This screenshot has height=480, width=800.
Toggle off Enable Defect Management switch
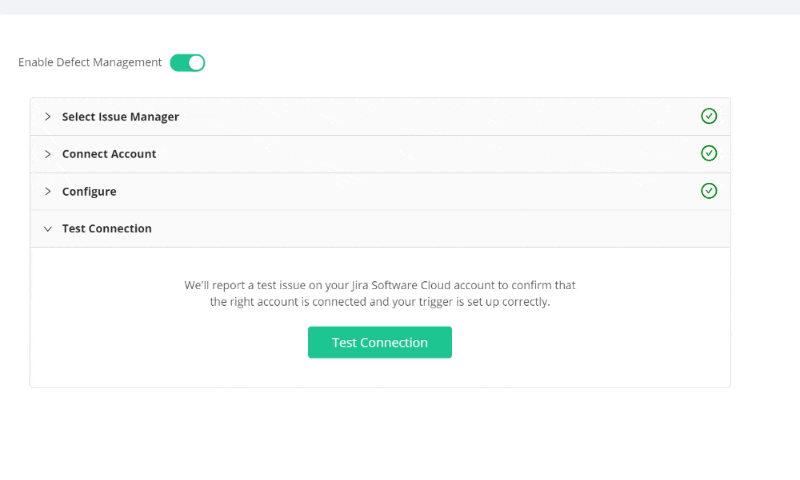click(x=187, y=63)
